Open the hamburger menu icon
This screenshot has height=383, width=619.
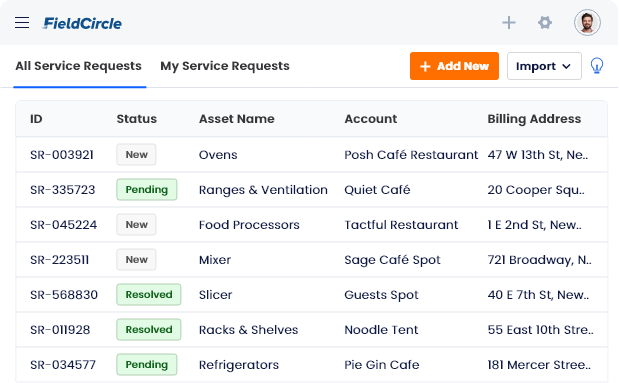pos(22,23)
